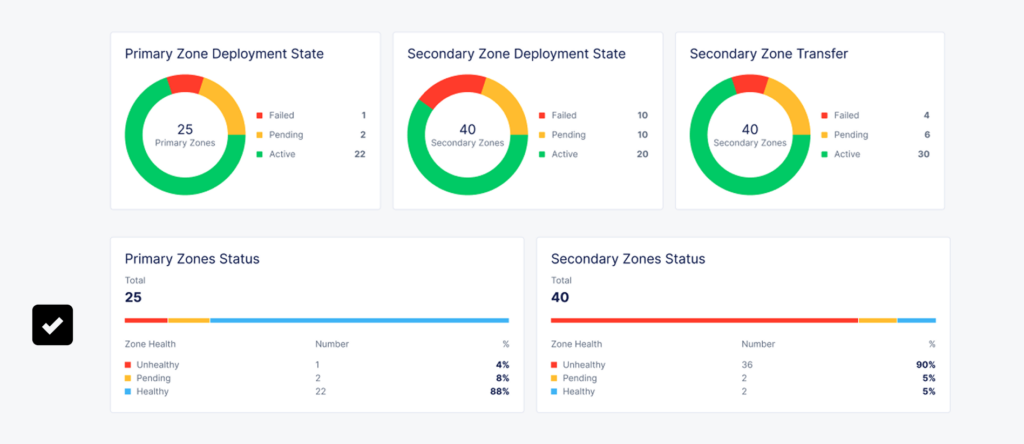The height and width of the screenshot is (444, 1024).
Task: Click the yellow segment of the Primary Zone Deployment donut
Action: click(x=226, y=105)
